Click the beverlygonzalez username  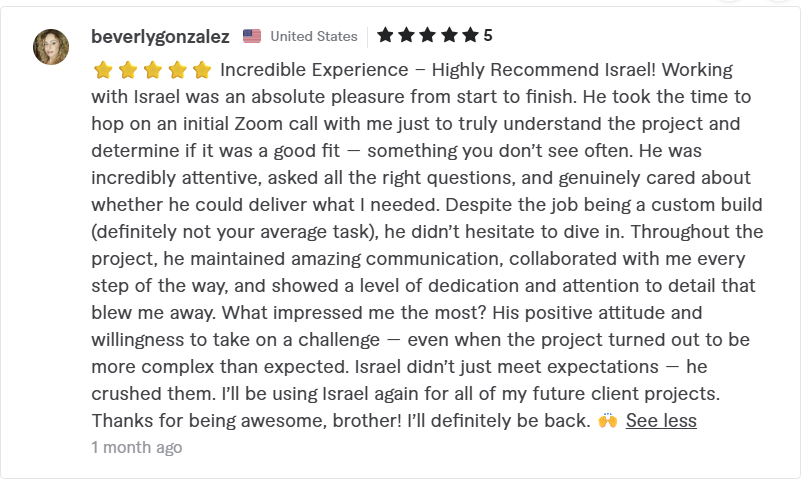(x=160, y=36)
